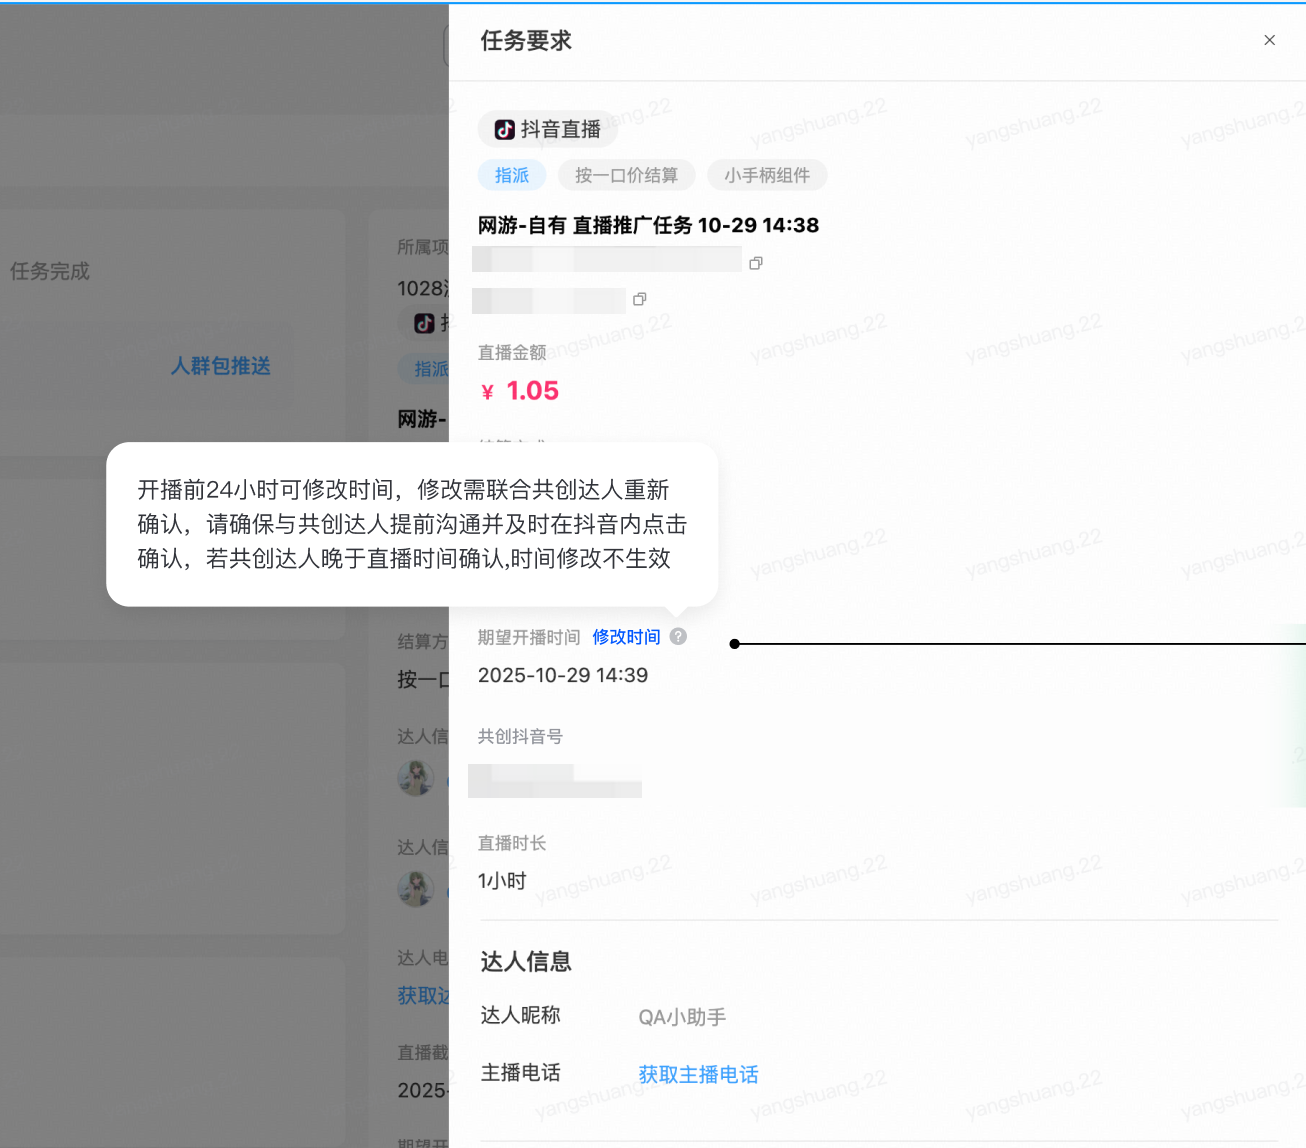
Task: Close the 任务要求 panel
Action: (1269, 40)
